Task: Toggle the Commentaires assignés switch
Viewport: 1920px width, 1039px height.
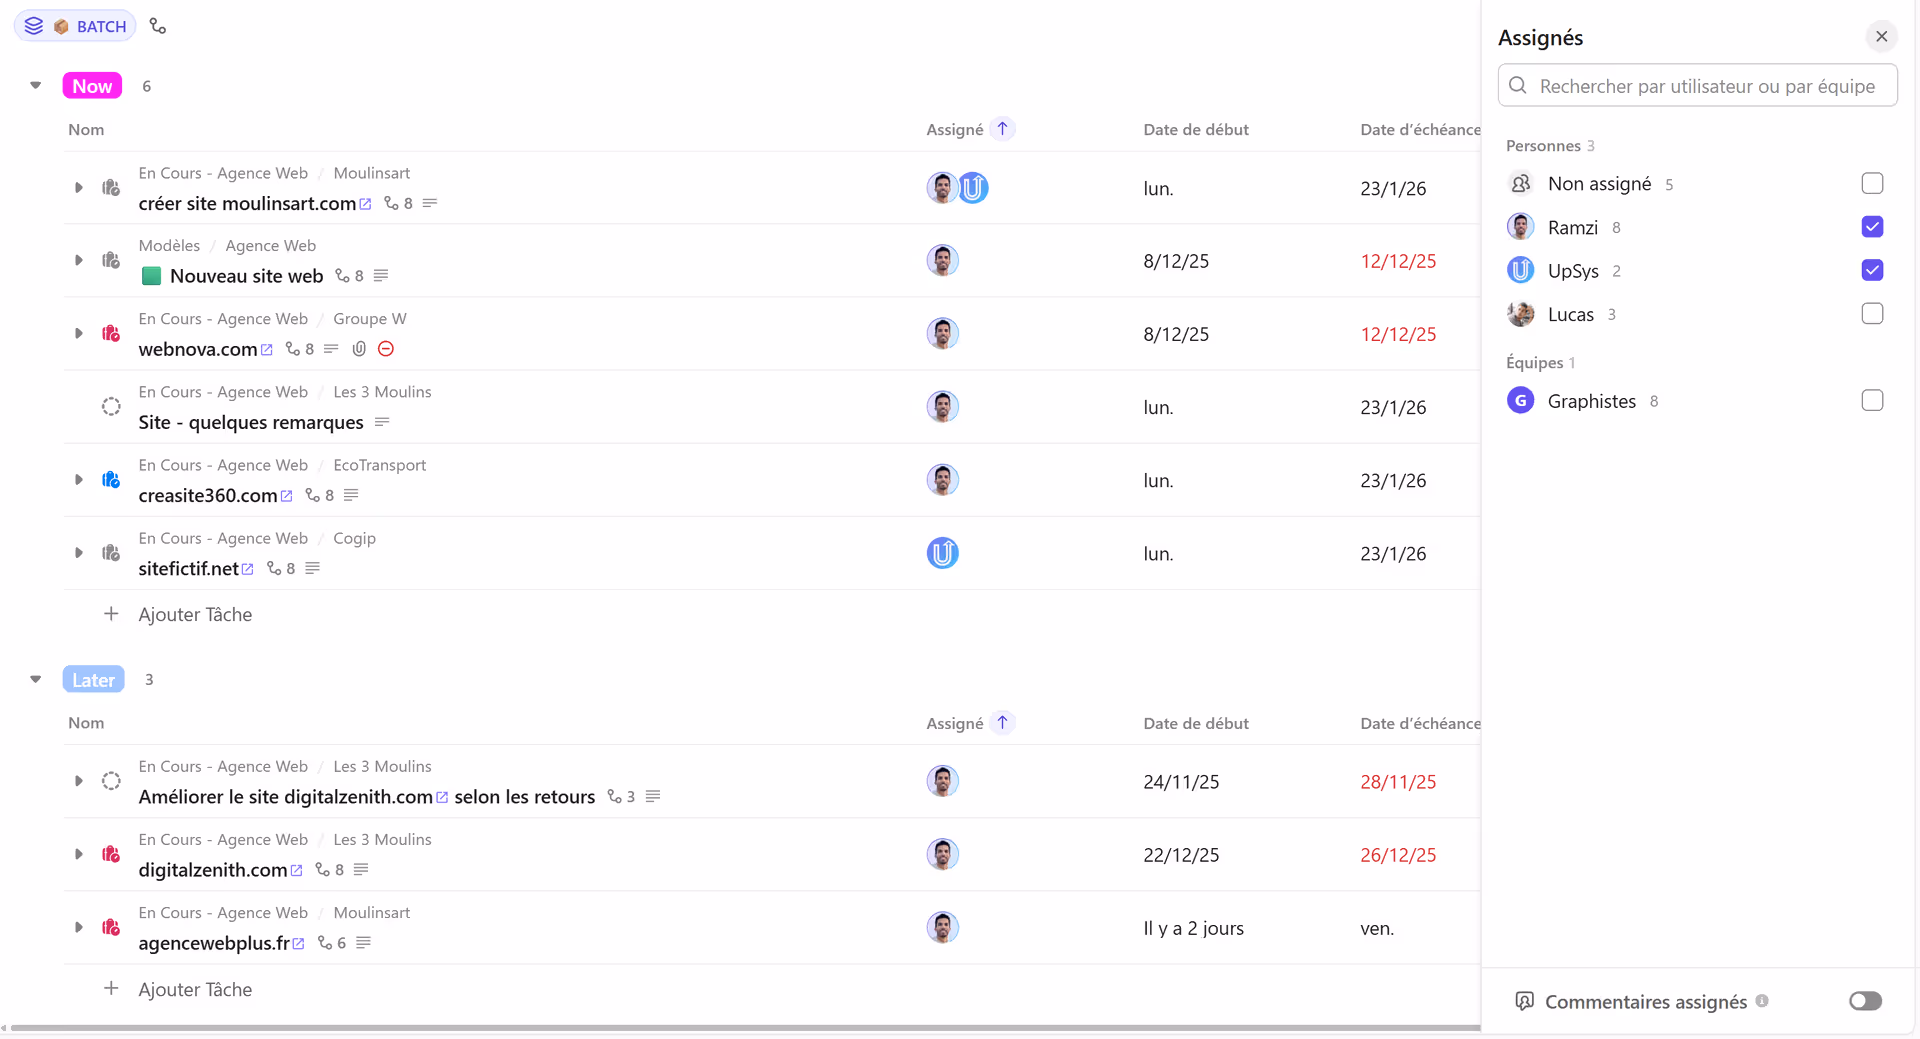Action: coord(1865,1001)
